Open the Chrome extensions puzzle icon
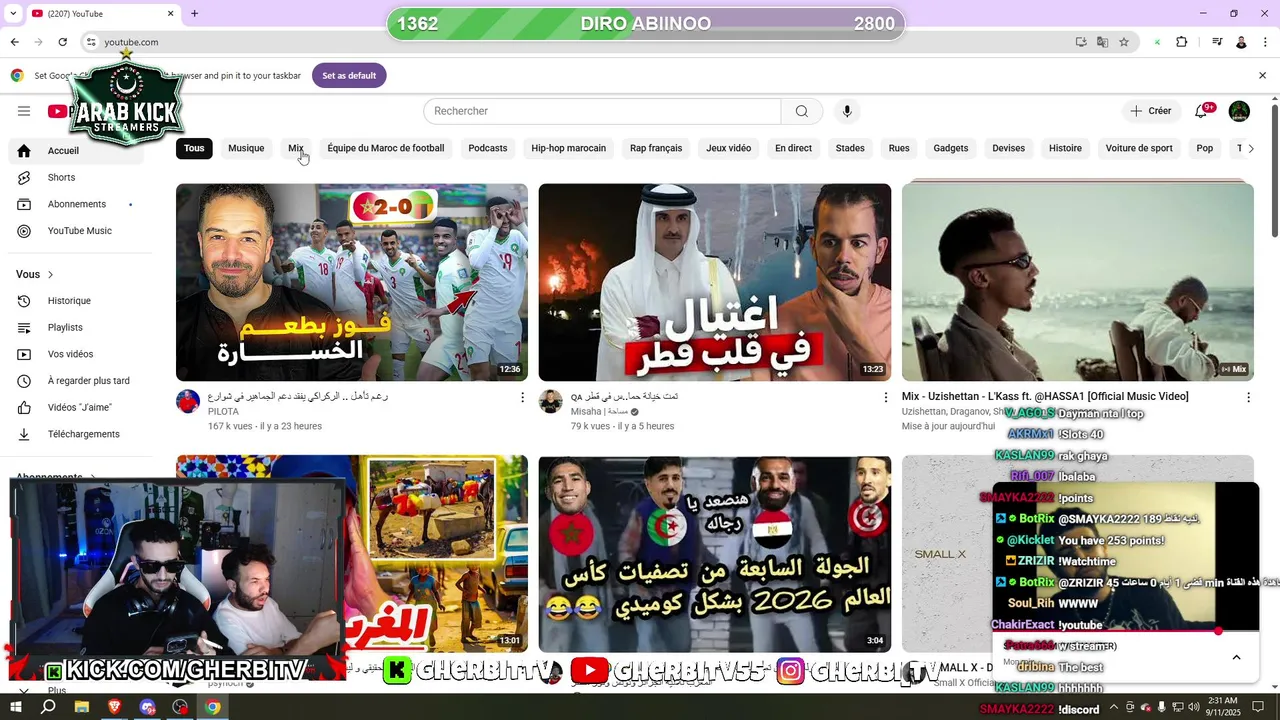This screenshot has height=720, width=1280. coord(1182,42)
